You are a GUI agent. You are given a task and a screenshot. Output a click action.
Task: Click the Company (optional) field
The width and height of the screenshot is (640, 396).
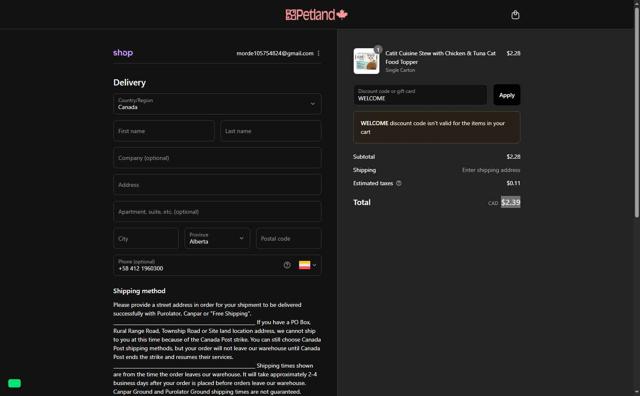[217, 158]
